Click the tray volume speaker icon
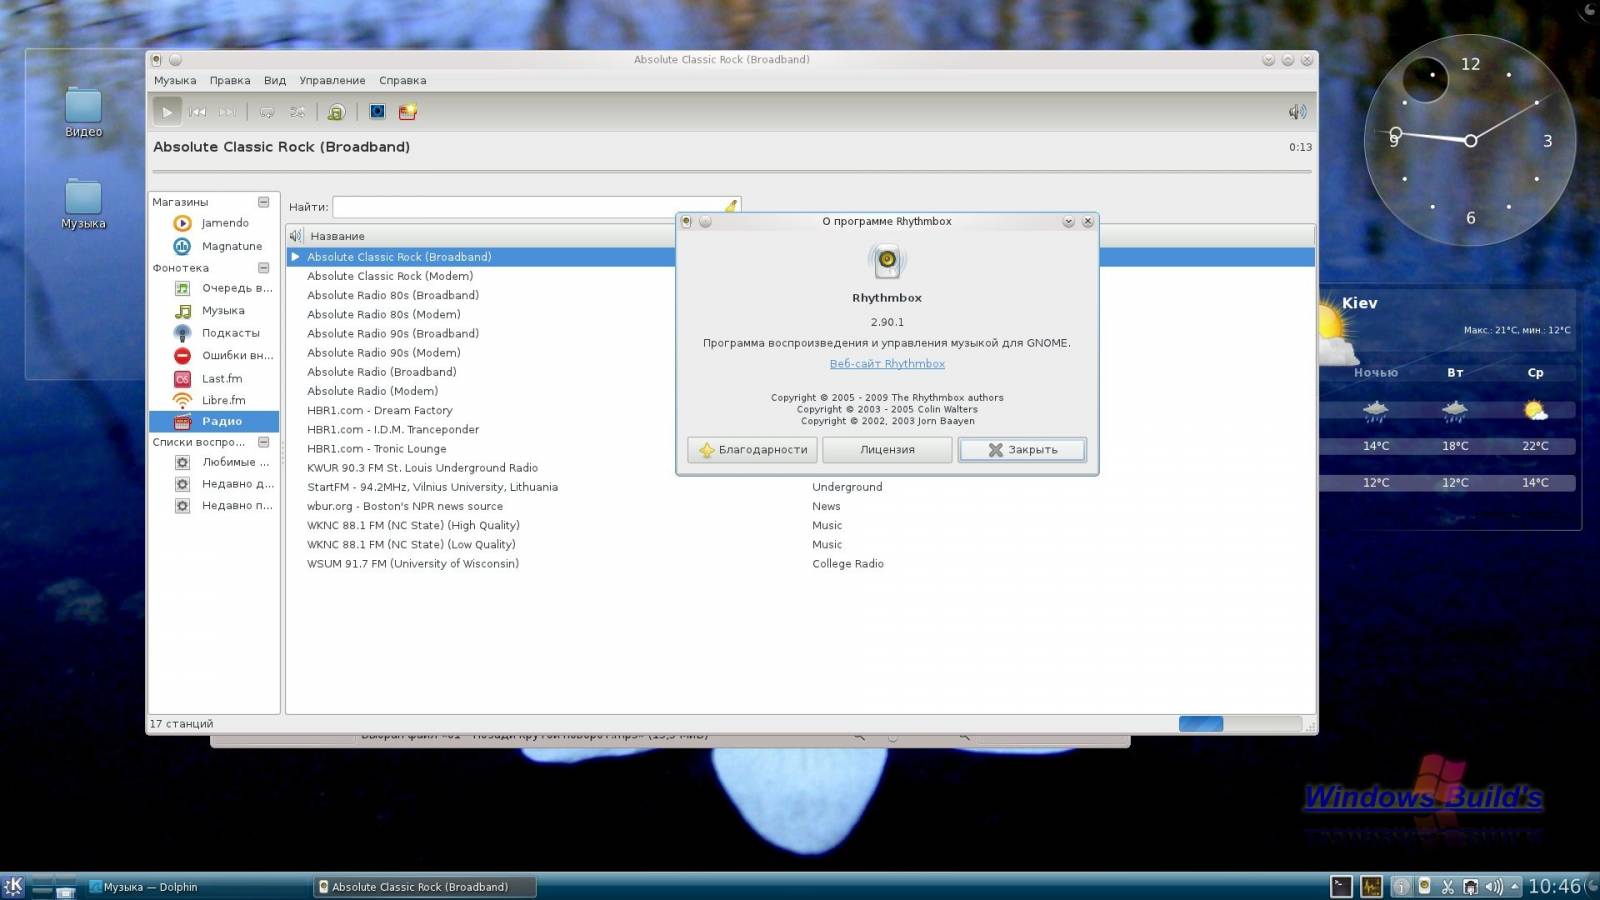Image resolution: width=1600 pixels, height=900 pixels. click(x=1493, y=886)
